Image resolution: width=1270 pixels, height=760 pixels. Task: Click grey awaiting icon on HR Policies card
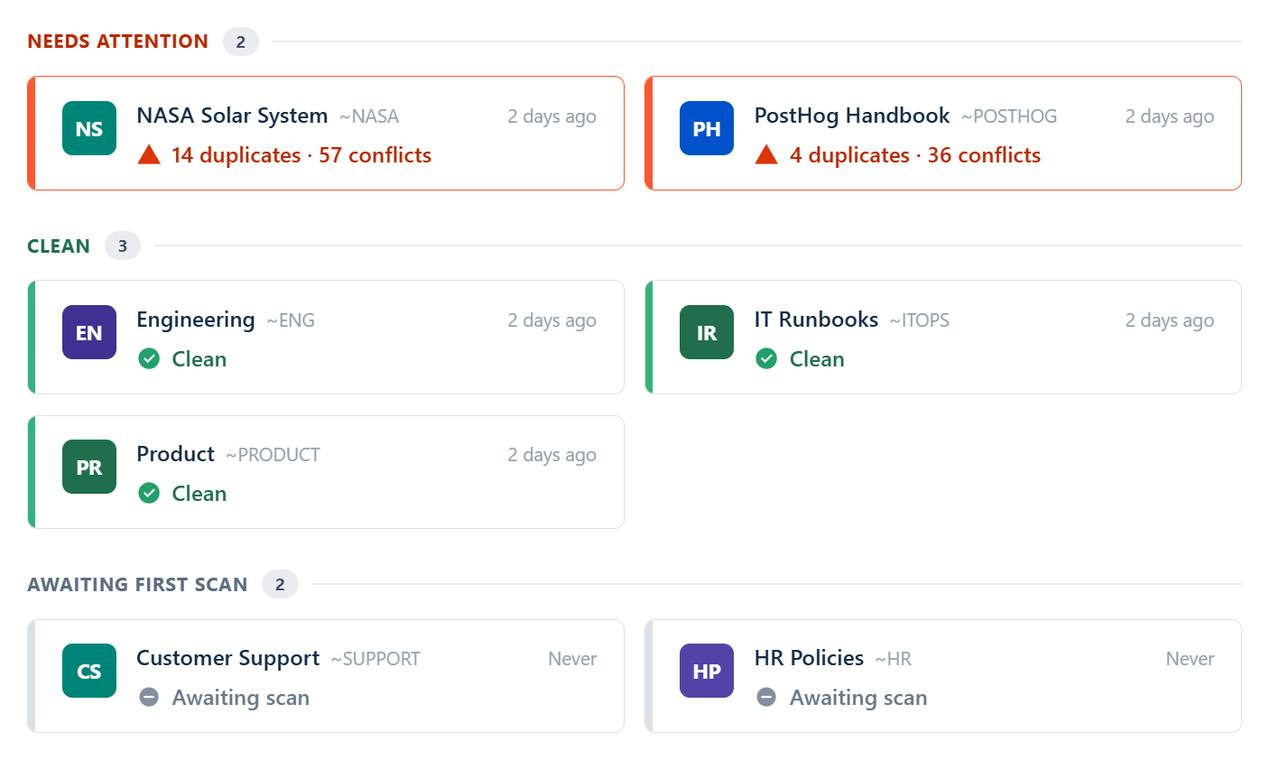coord(766,697)
